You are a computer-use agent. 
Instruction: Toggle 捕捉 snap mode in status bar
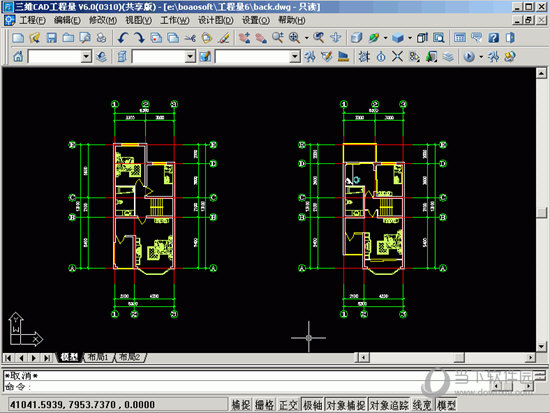[241, 405]
